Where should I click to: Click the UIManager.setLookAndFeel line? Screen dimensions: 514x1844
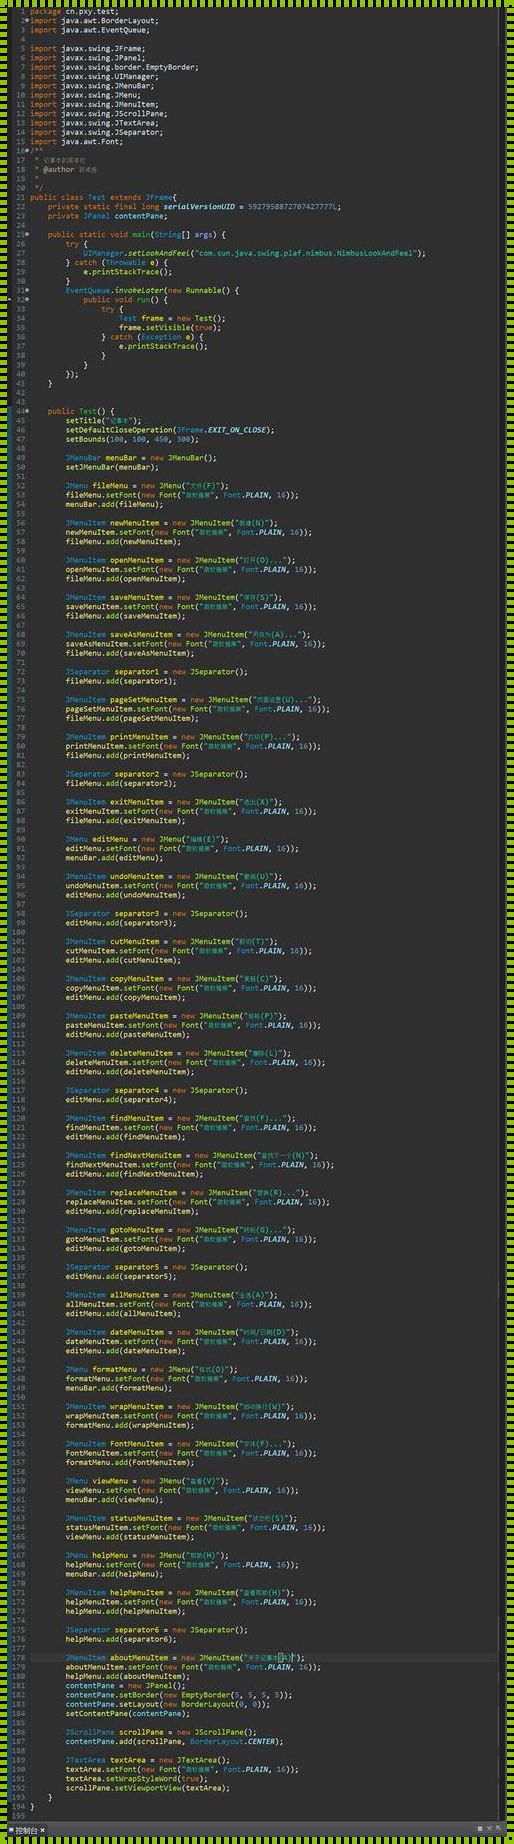[255, 253]
